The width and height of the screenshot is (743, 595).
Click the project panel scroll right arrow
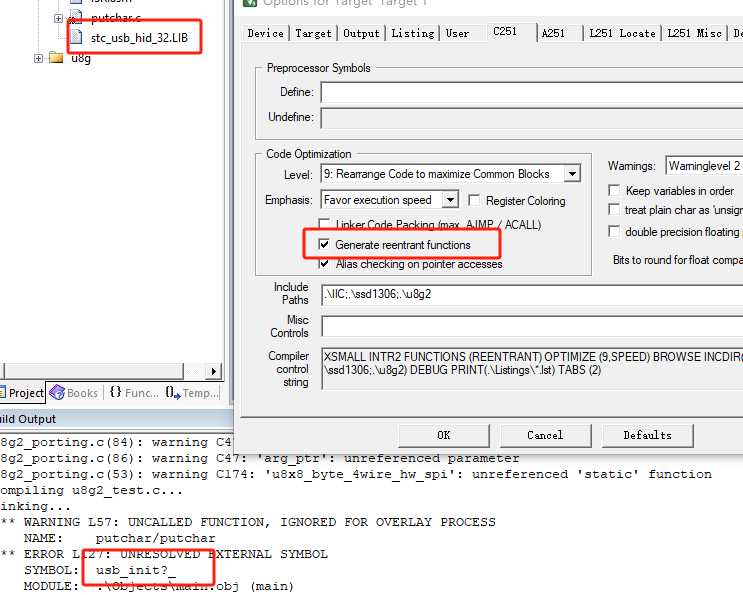213,371
